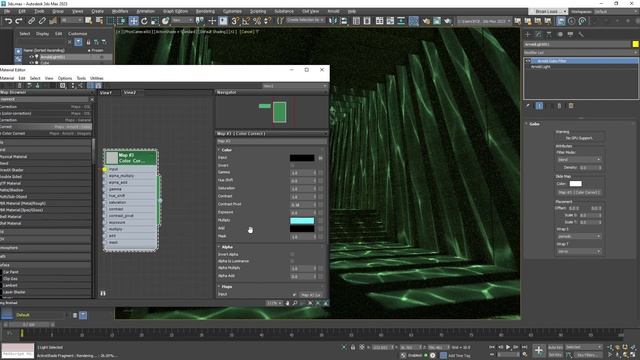Open the Wrap T dropdown

click(x=579, y=251)
